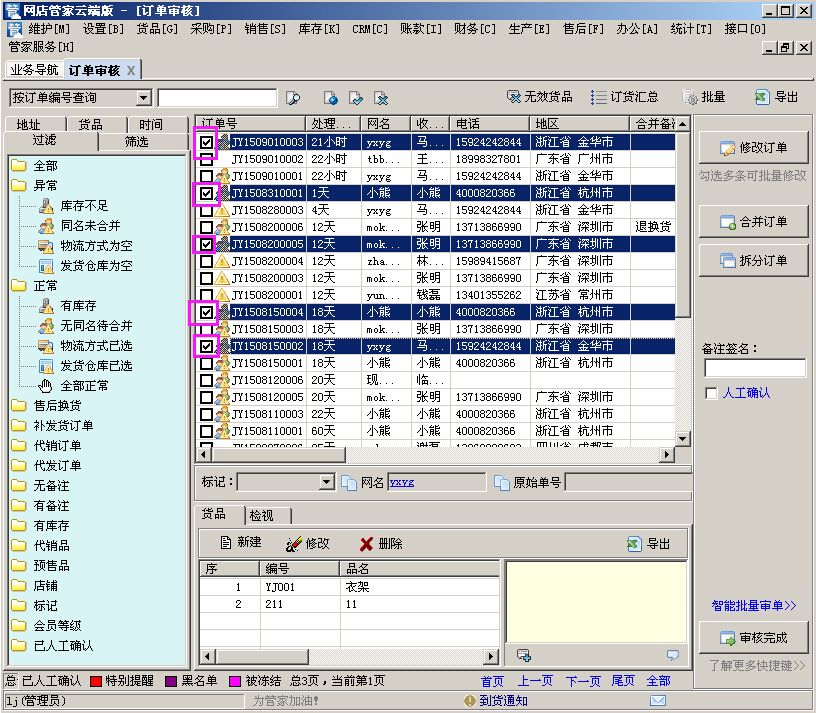Click 审核完成 button
The image size is (816, 713).
754,638
